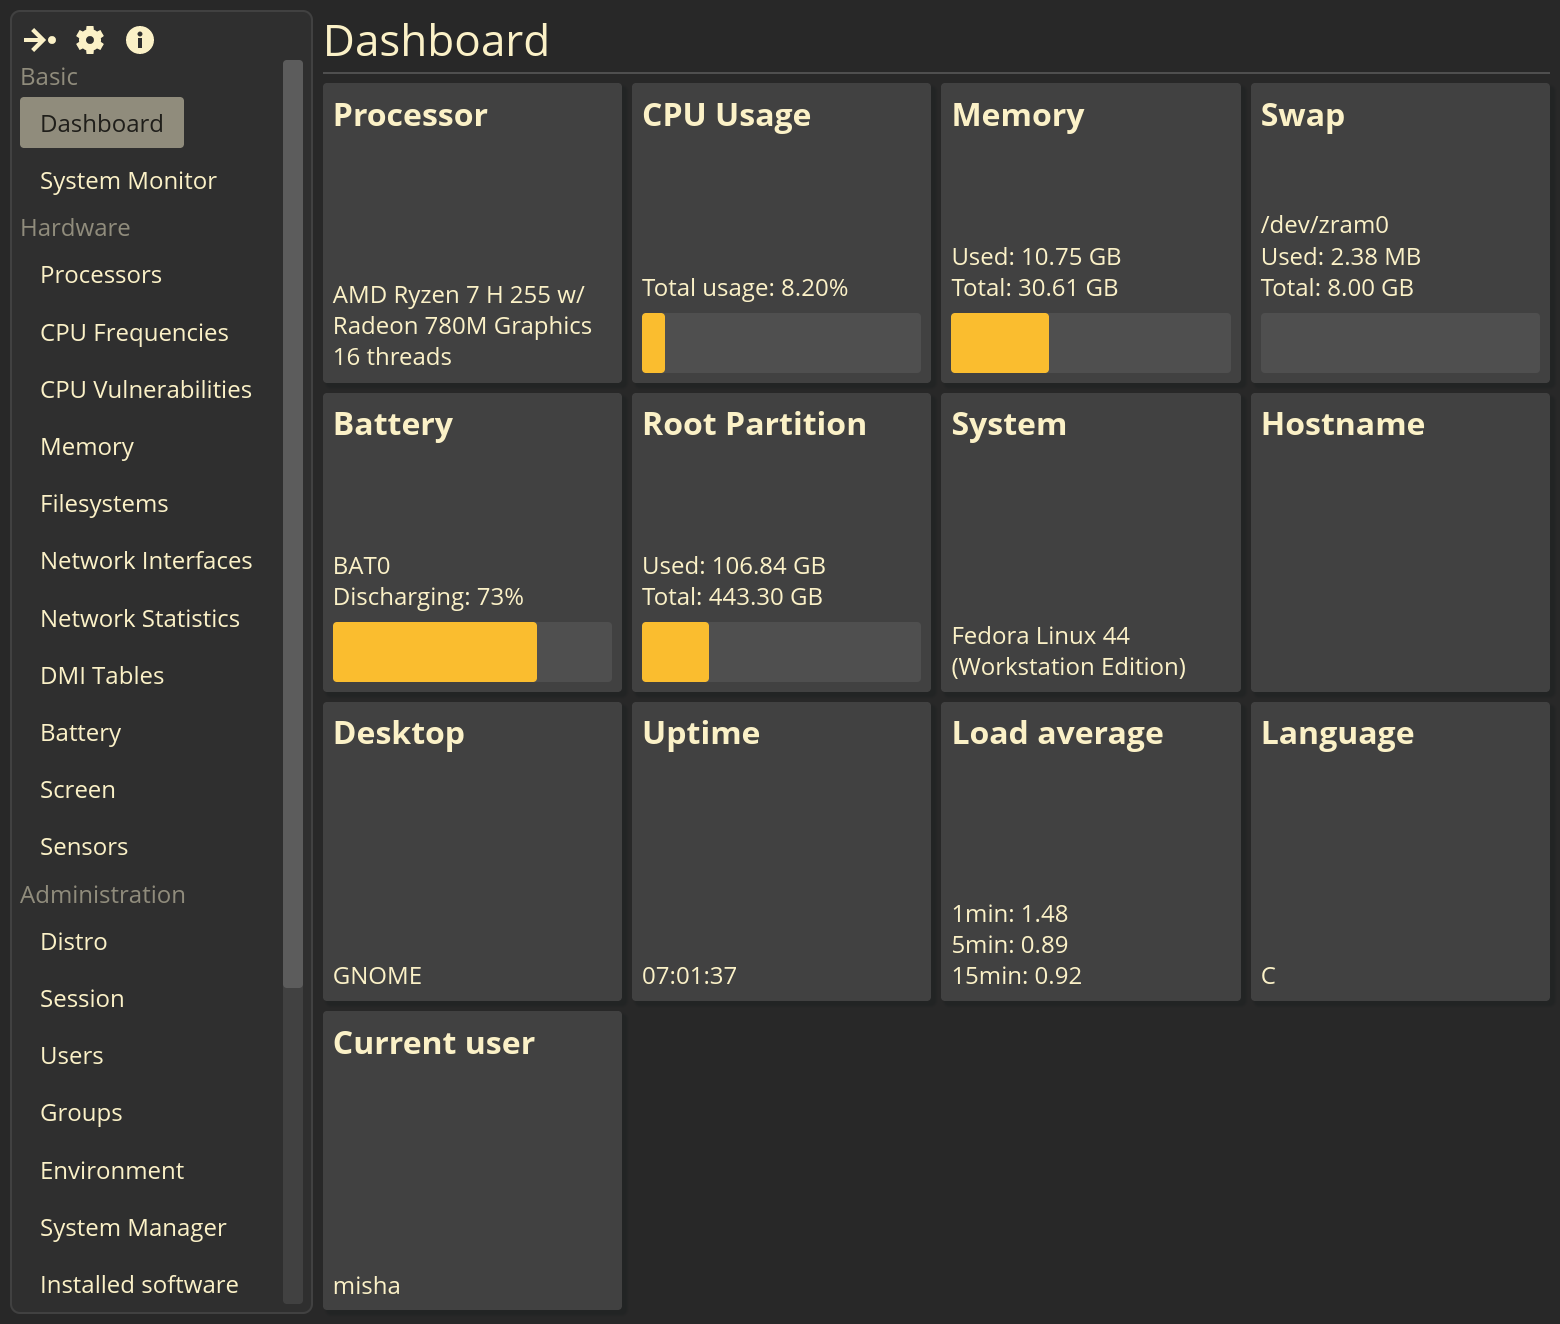
Task: Click uptime value '07:01:37'
Action: 689,976
